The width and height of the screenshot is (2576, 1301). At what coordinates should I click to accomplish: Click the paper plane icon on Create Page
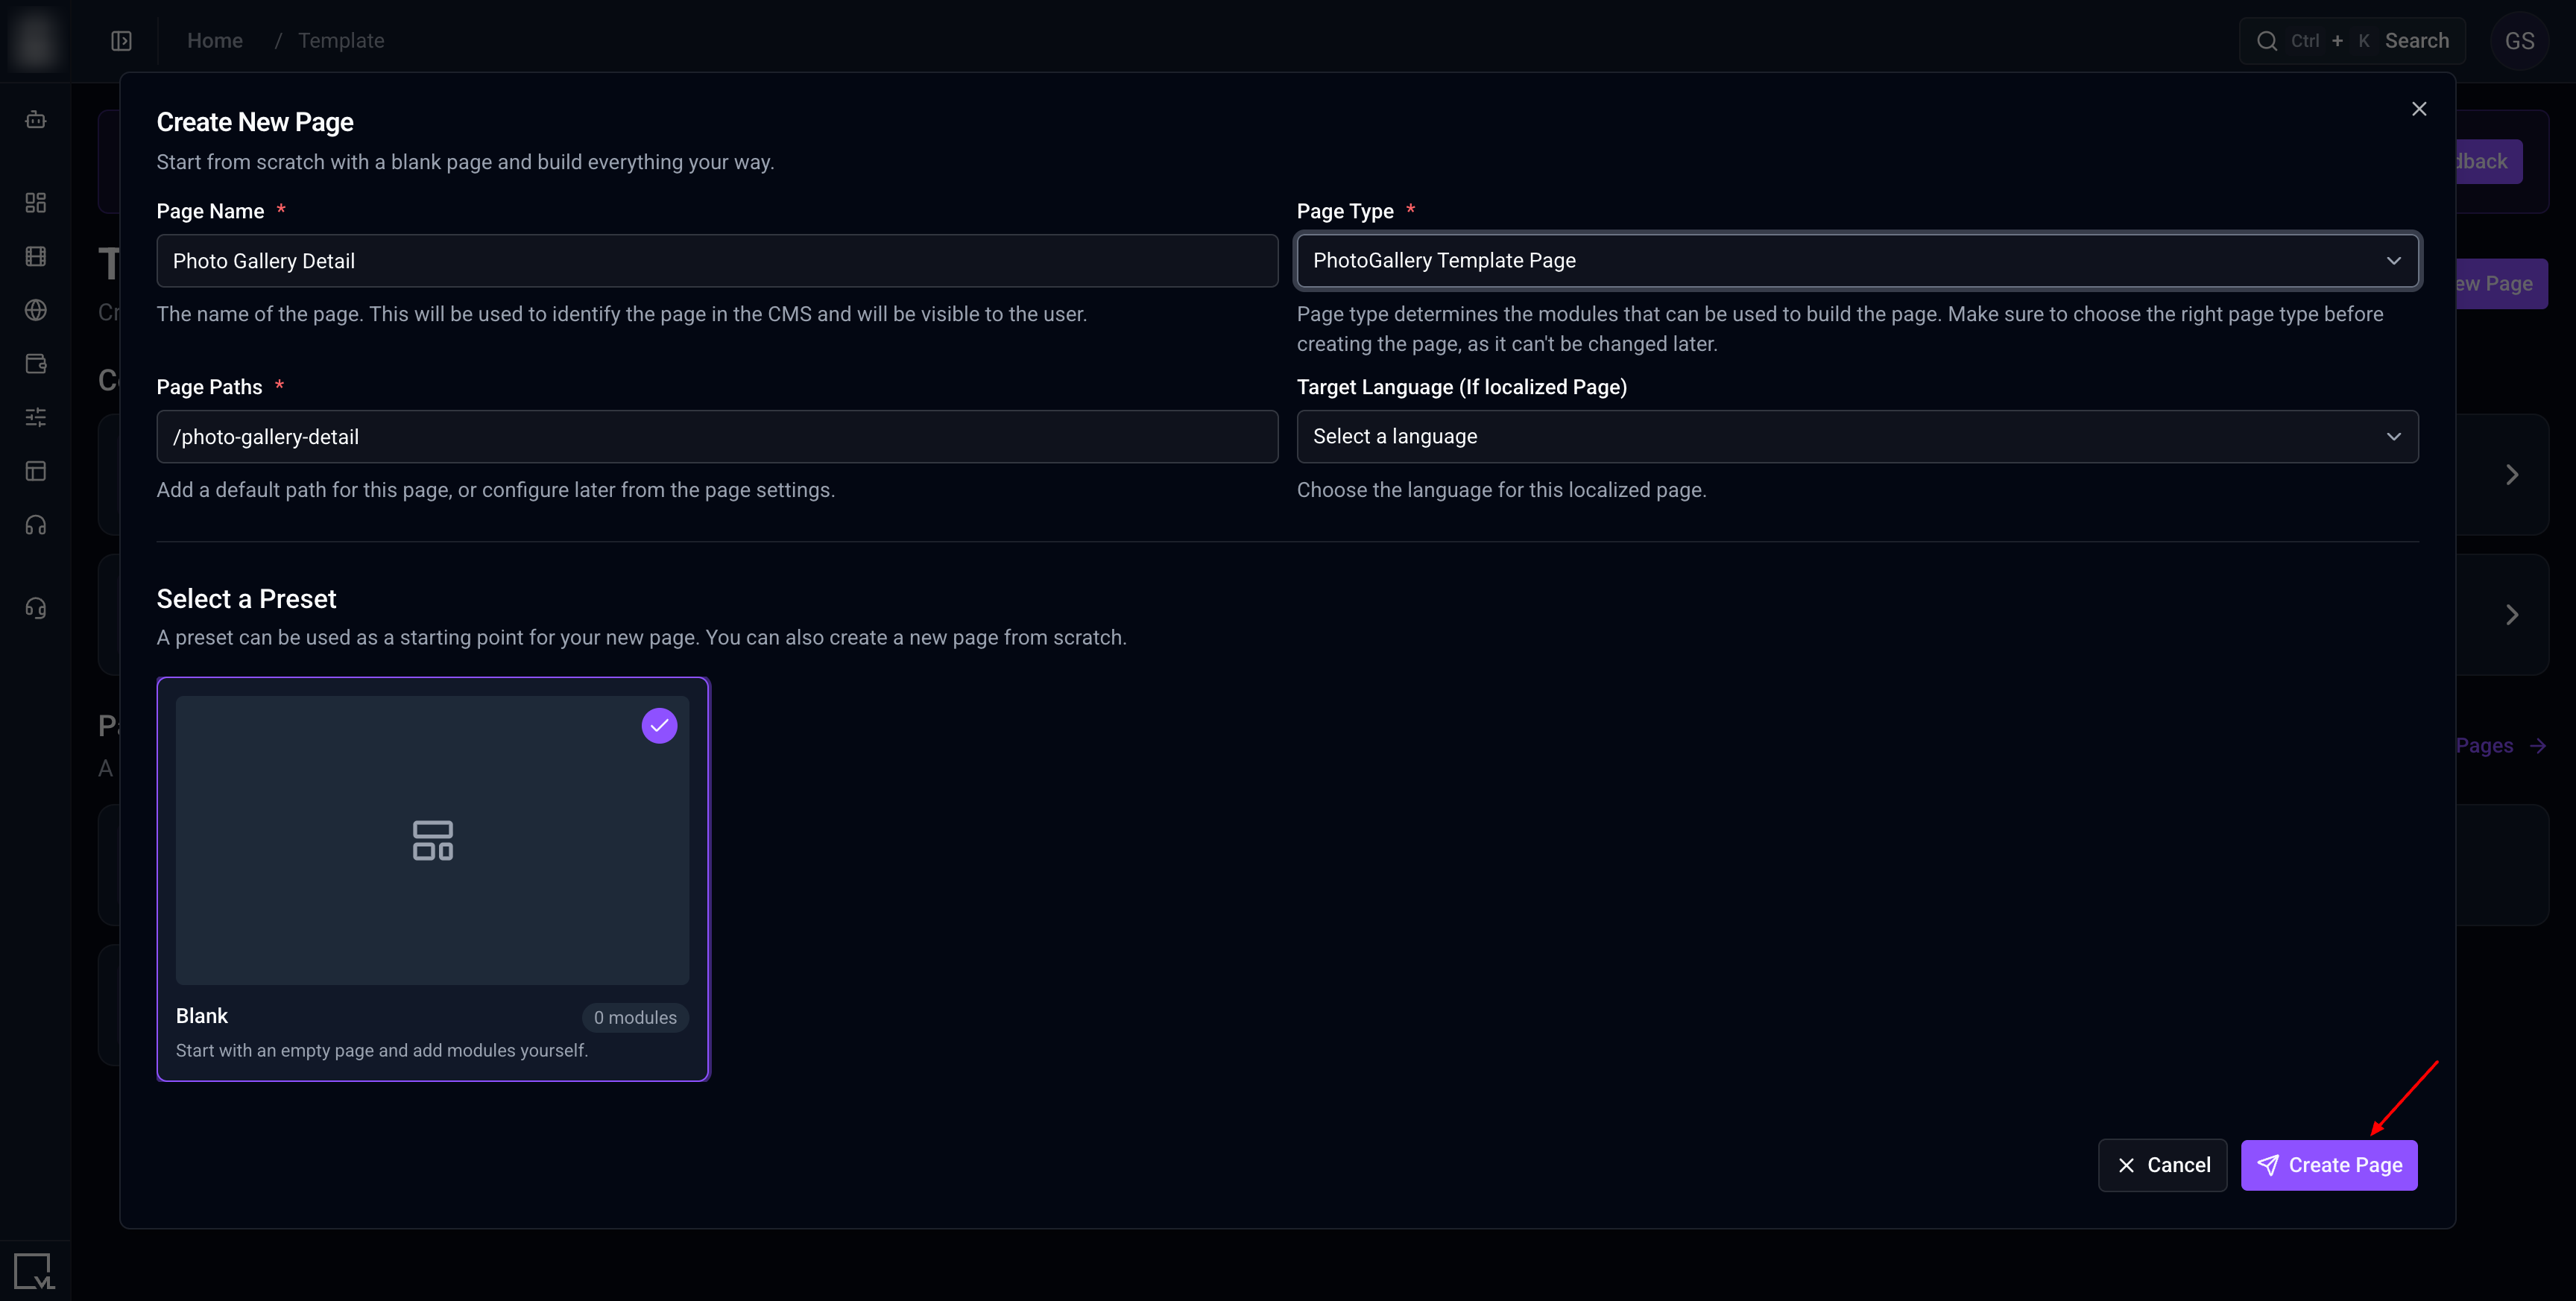tap(2268, 1165)
